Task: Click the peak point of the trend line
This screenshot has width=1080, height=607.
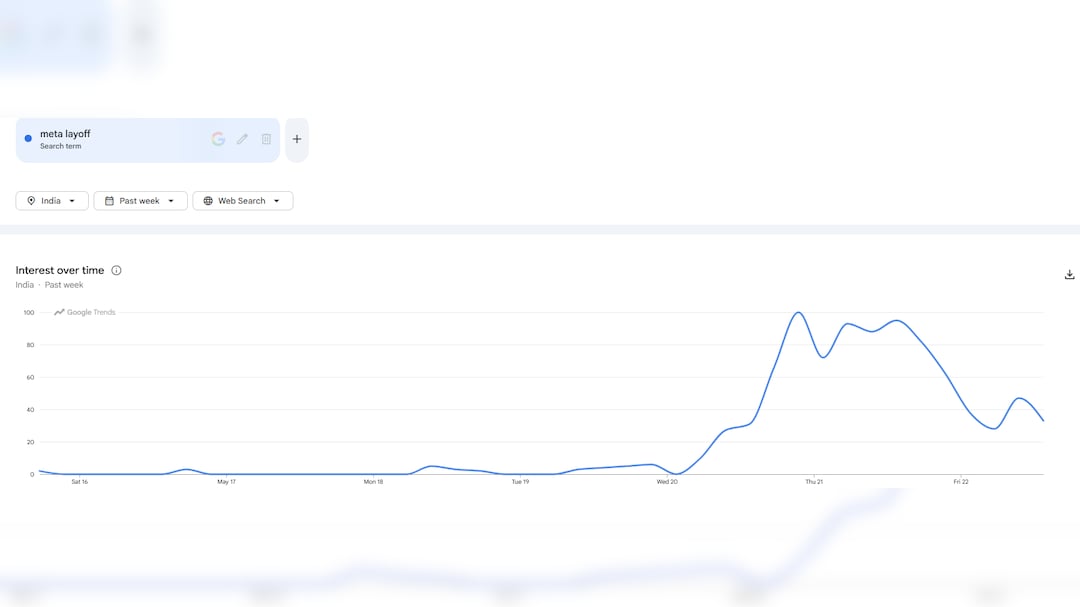Action: (799, 313)
